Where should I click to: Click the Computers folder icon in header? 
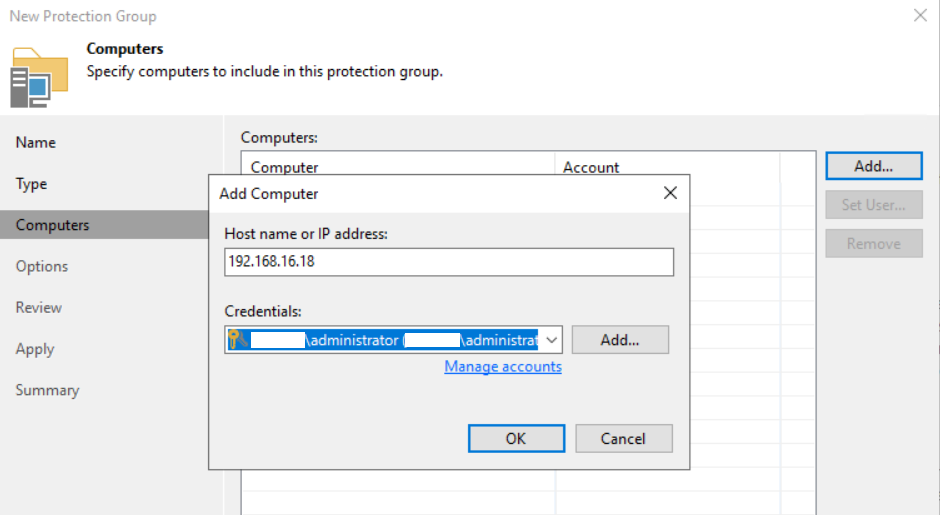39,76
